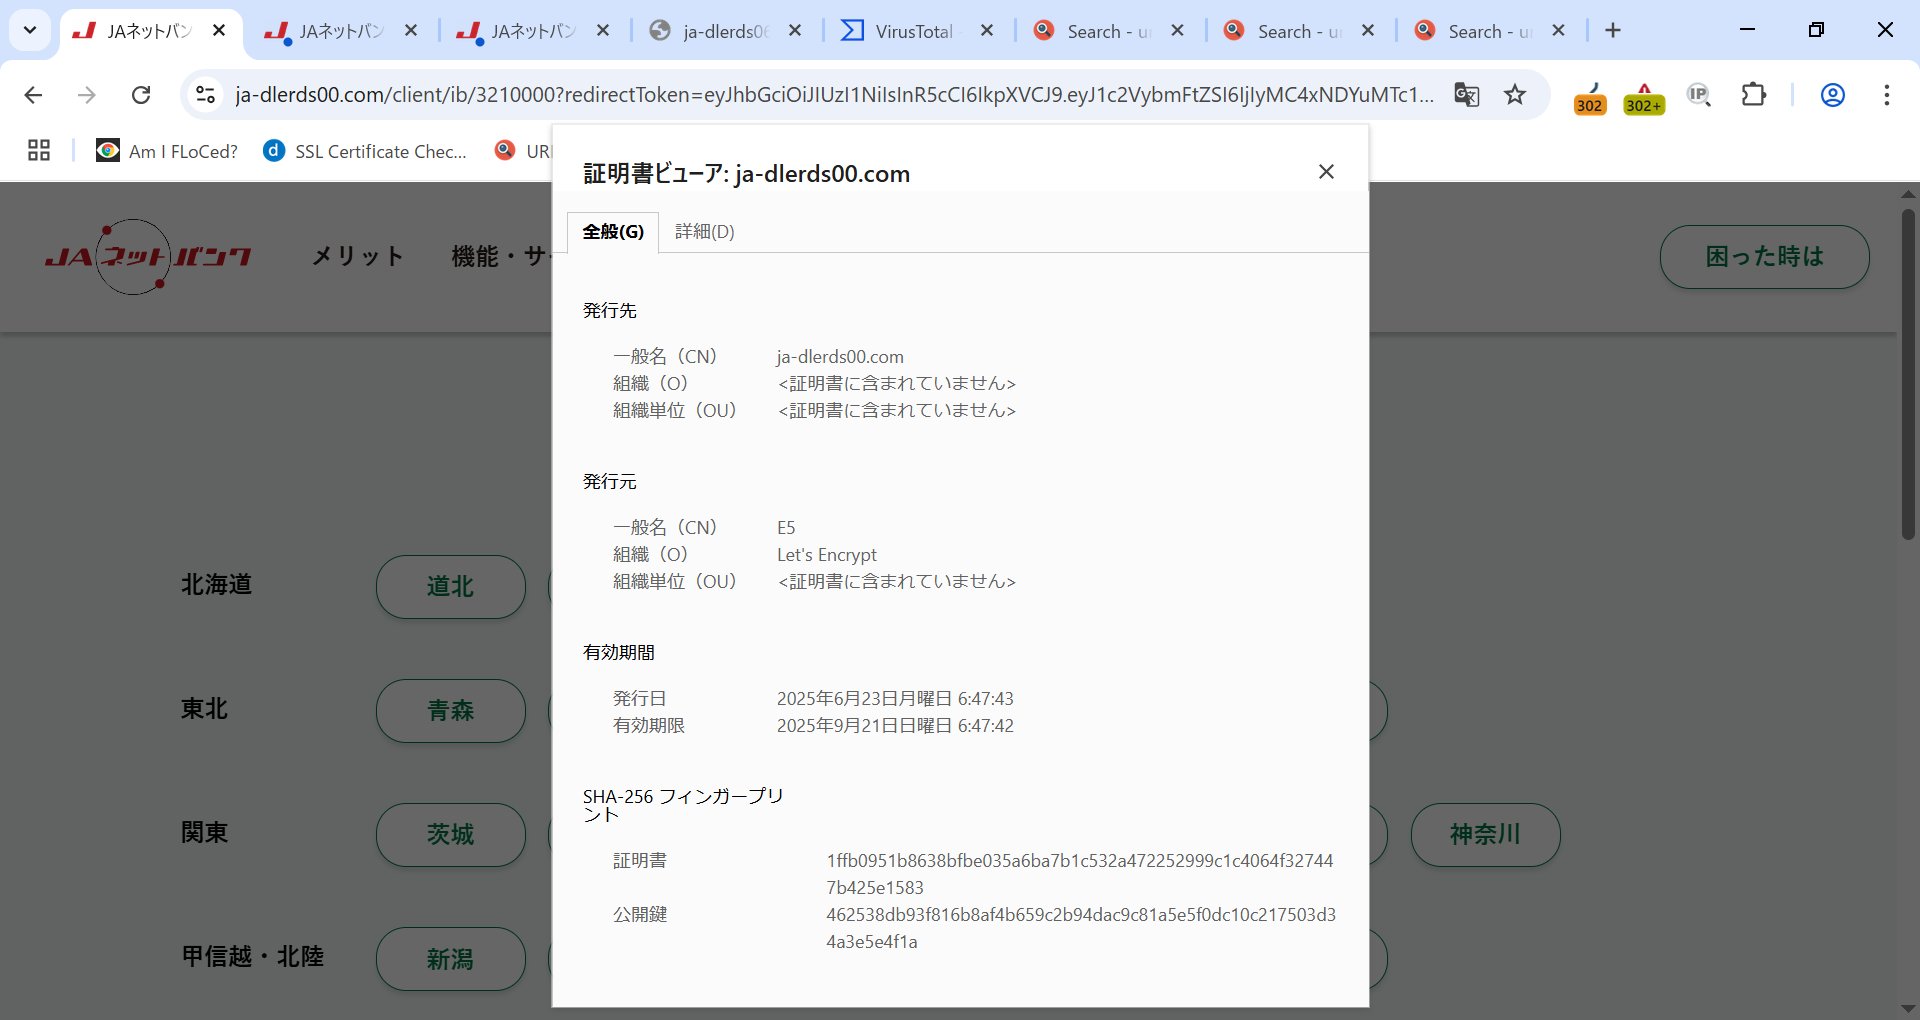
Task: Close the second JAネットバンク tab
Action: [x=411, y=31]
